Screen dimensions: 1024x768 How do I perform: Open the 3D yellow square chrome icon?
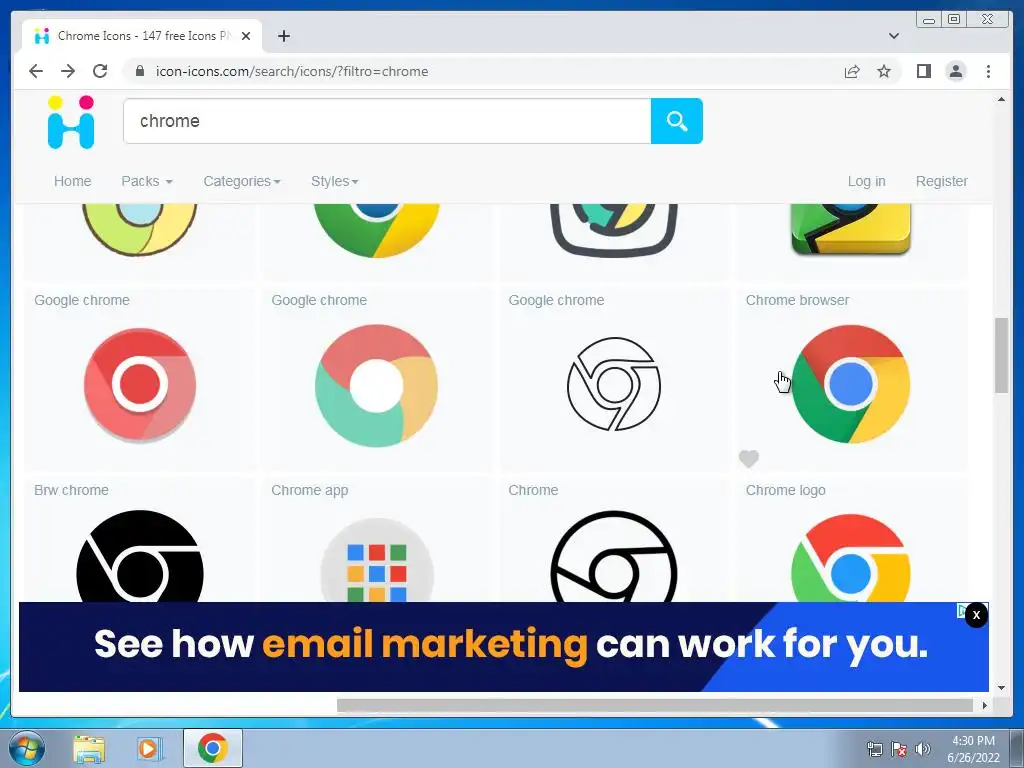[x=851, y=229]
